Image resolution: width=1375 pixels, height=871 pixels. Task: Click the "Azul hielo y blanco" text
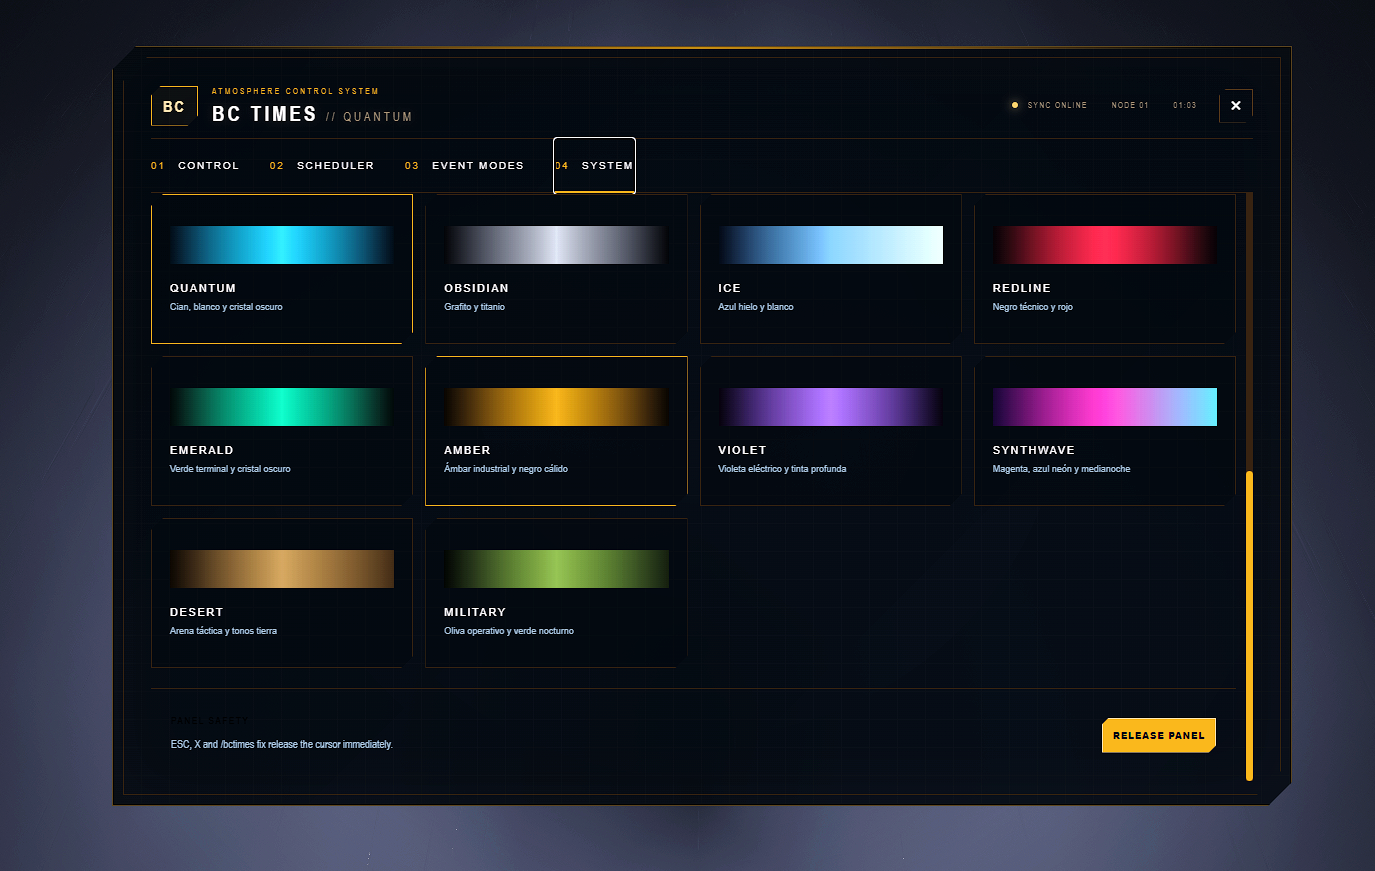[756, 307]
